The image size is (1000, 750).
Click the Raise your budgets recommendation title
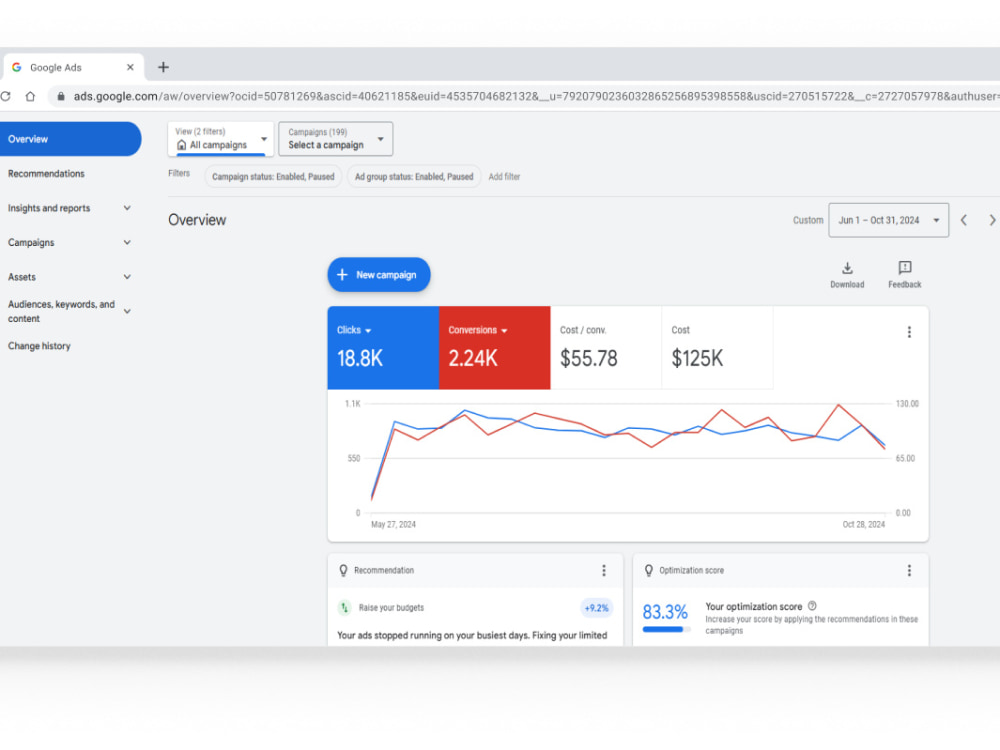391,608
